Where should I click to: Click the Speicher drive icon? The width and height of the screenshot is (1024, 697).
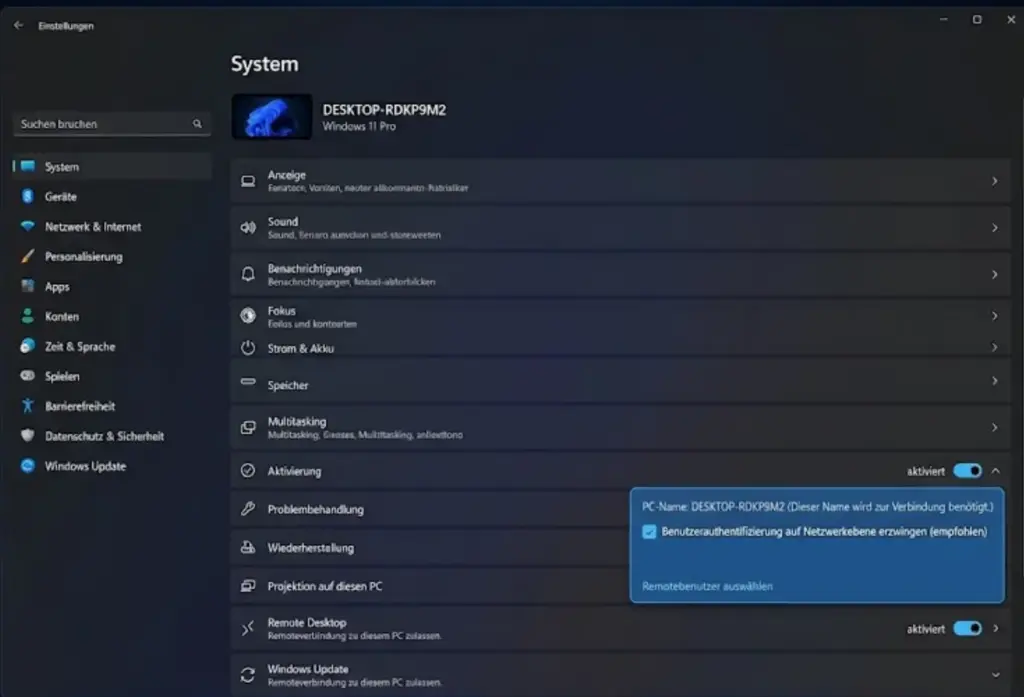click(x=248, y=381)
